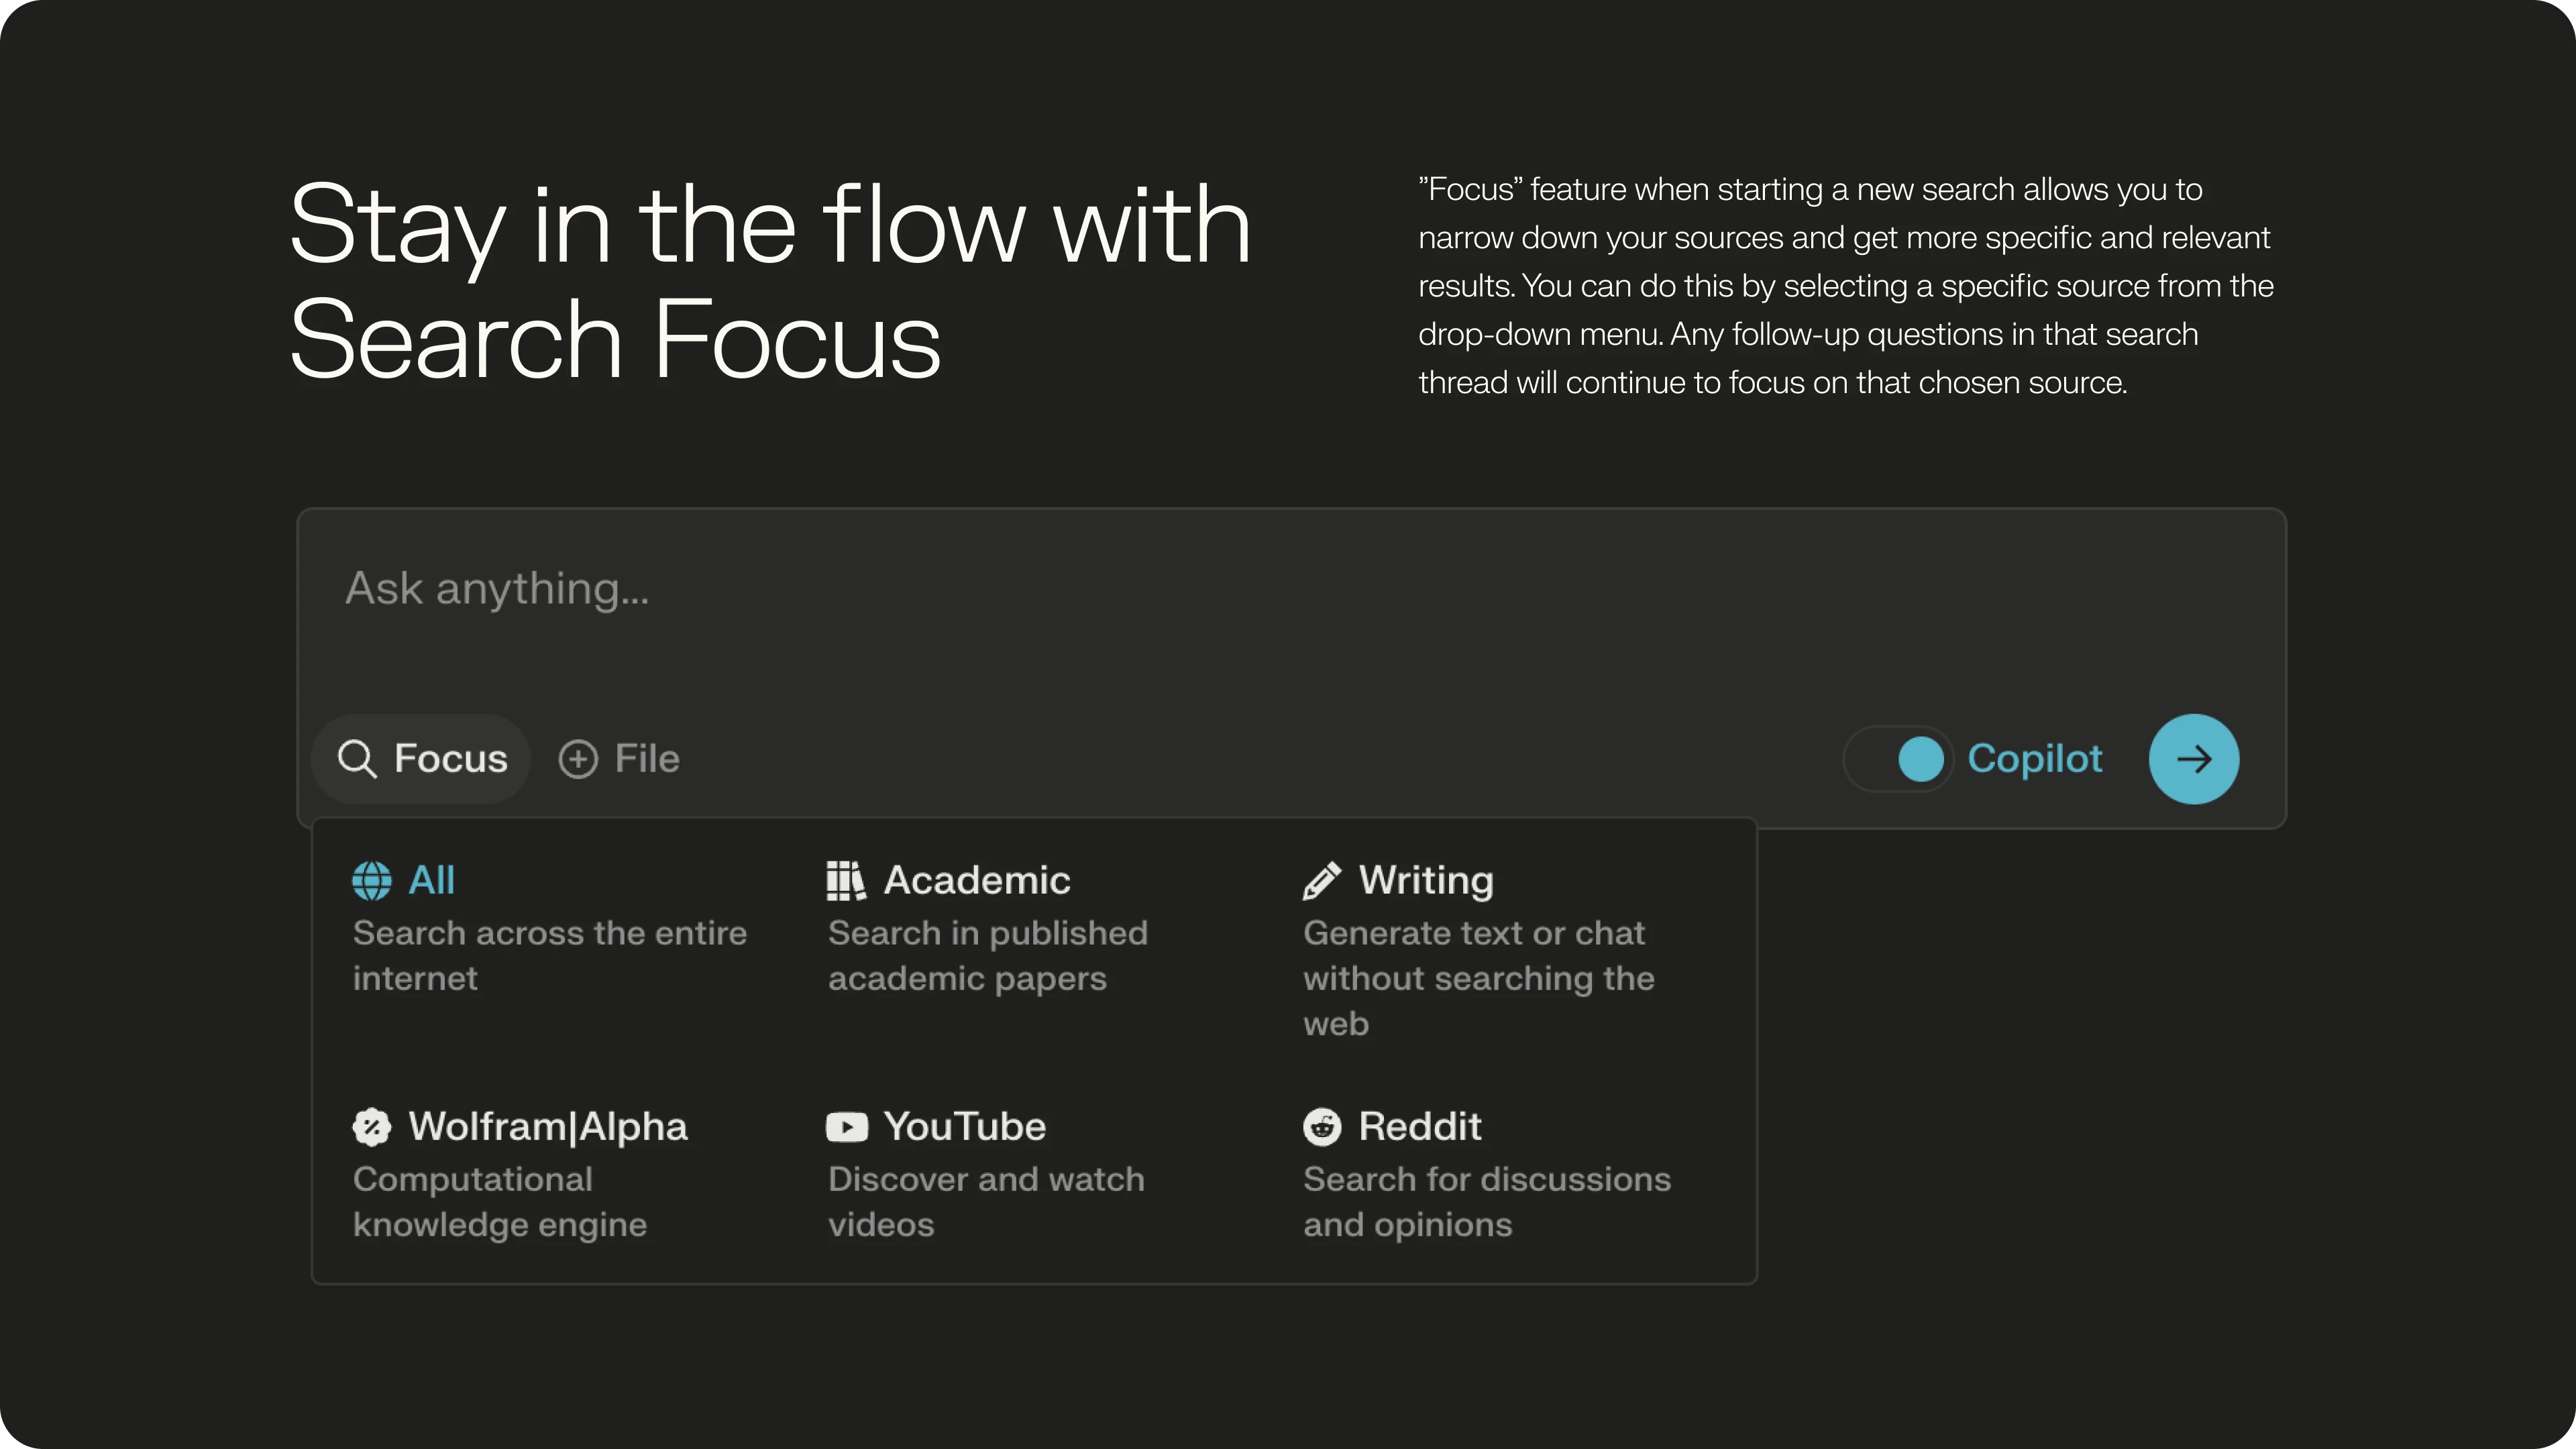The height and width of the screenshot is (1449, 2576).
Task: Select Reddit discussions focus option
Action: pyautogui.click(x=1419, y=1127)
